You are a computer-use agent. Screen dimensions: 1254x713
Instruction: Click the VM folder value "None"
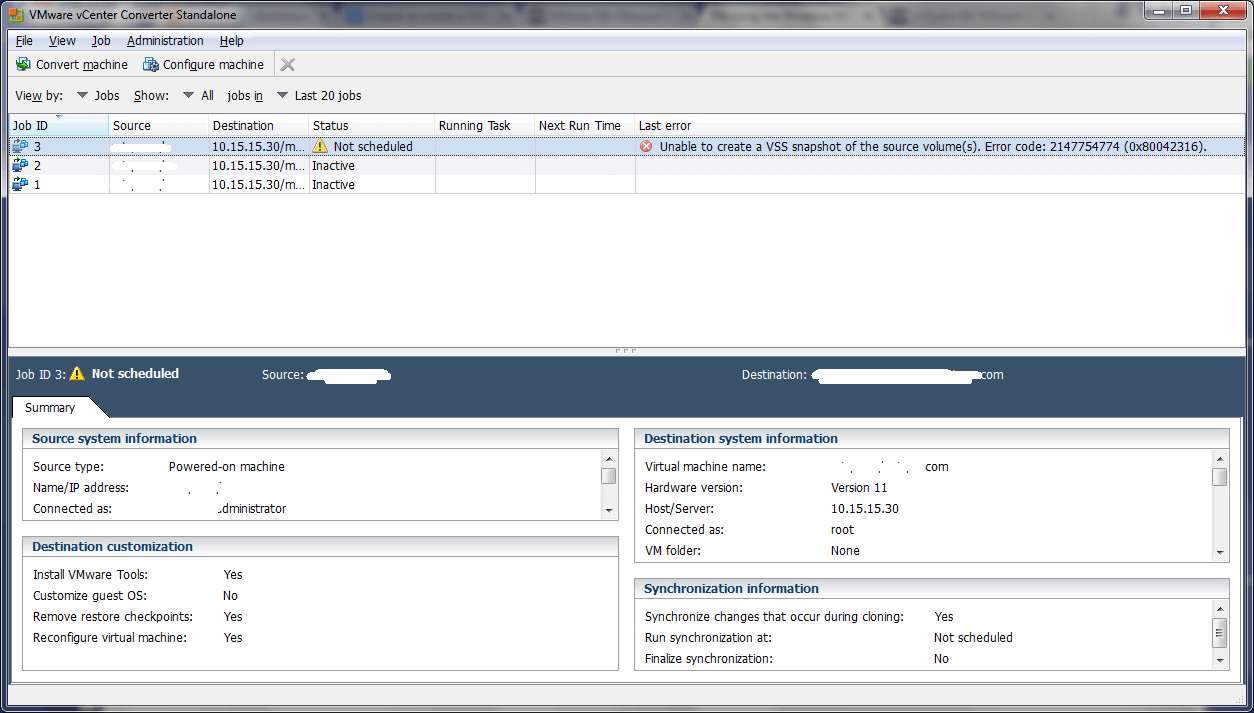[845, 551]
